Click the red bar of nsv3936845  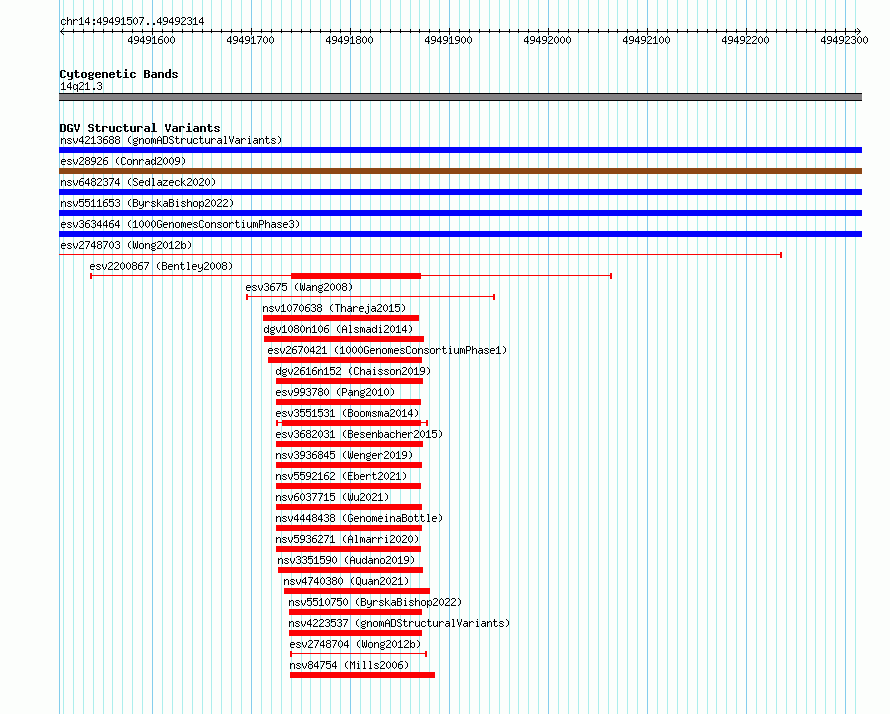tap(349, 465)
